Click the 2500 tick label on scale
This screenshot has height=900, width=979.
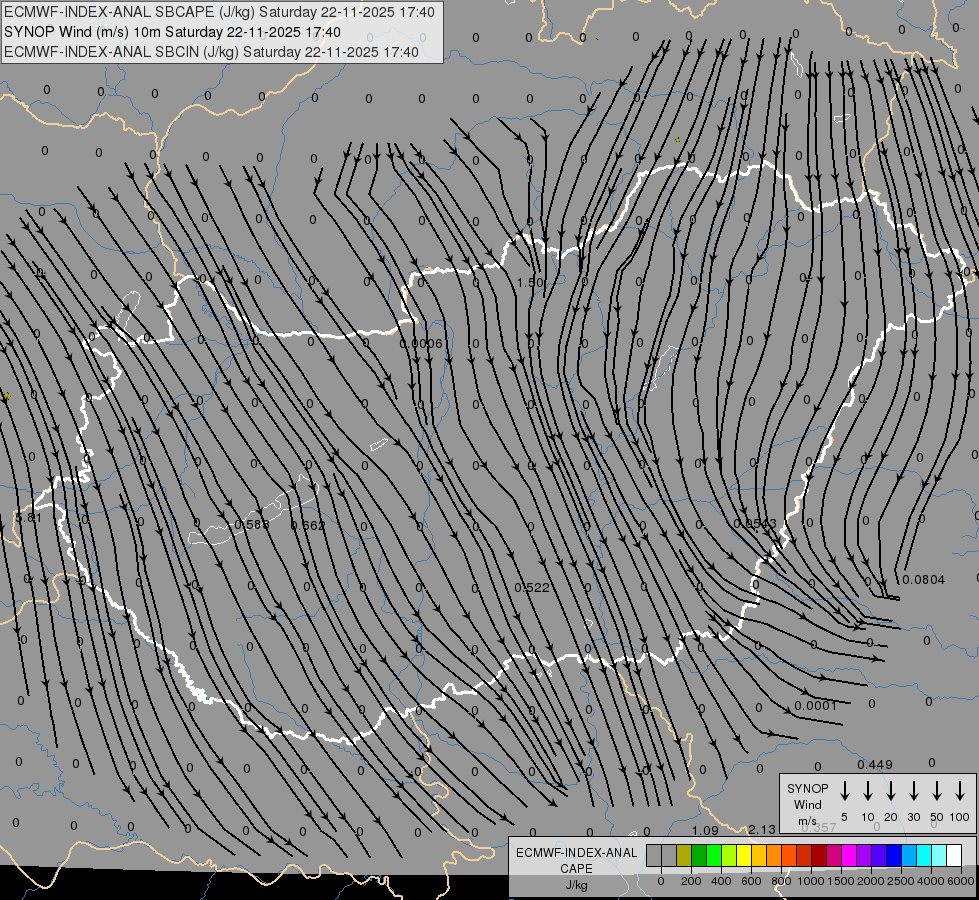click(x=901, y=881)
